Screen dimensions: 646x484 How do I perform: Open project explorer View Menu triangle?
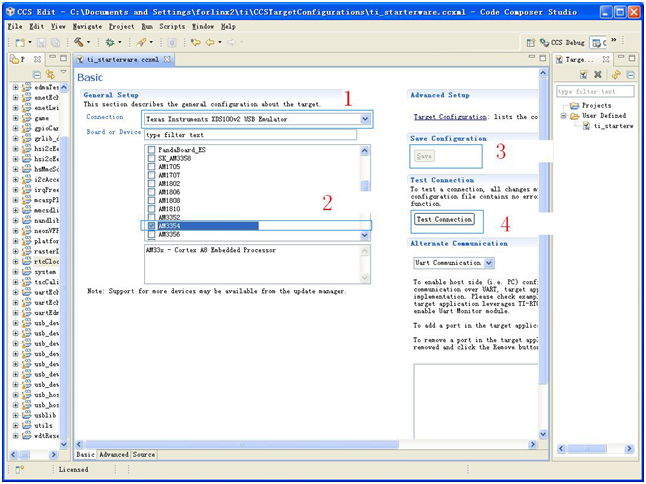coord(63,72)
